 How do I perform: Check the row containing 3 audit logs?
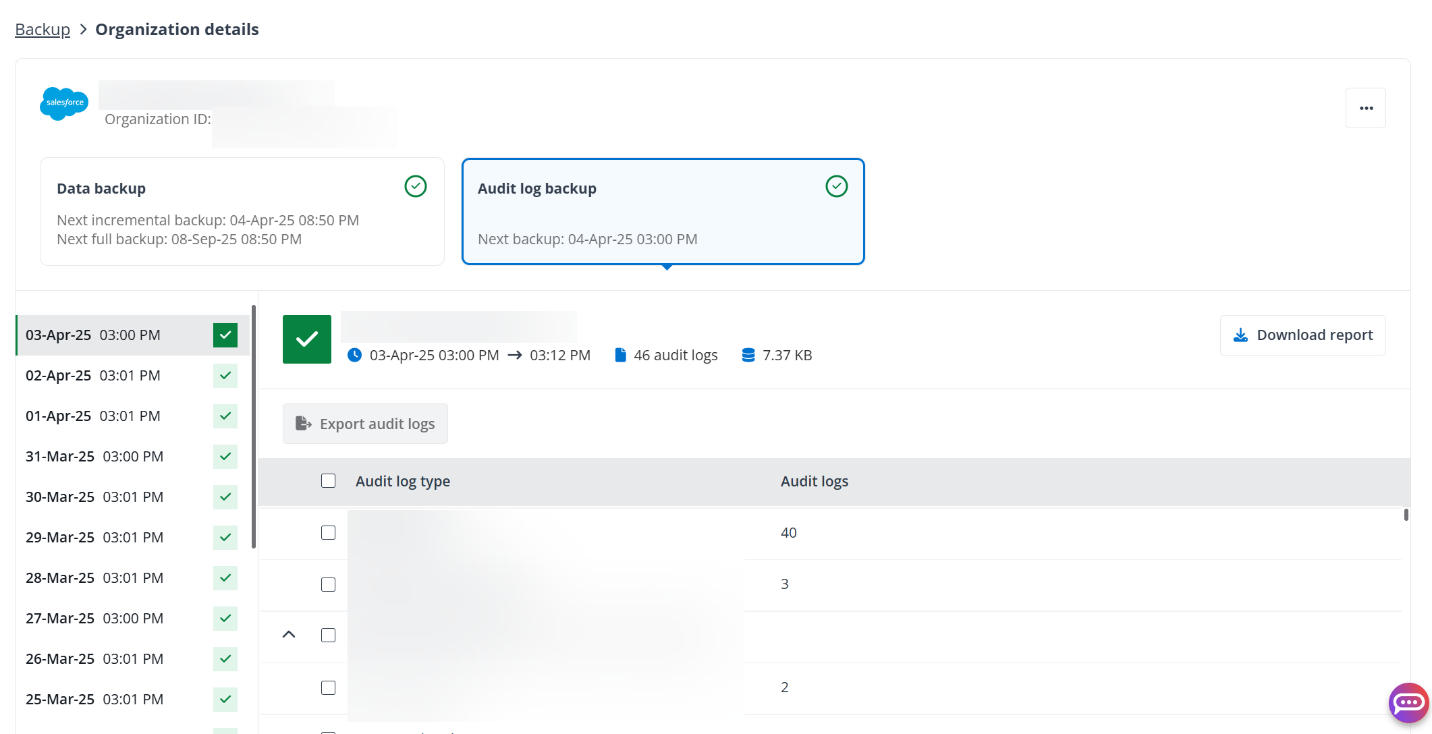tap(328, 584)
